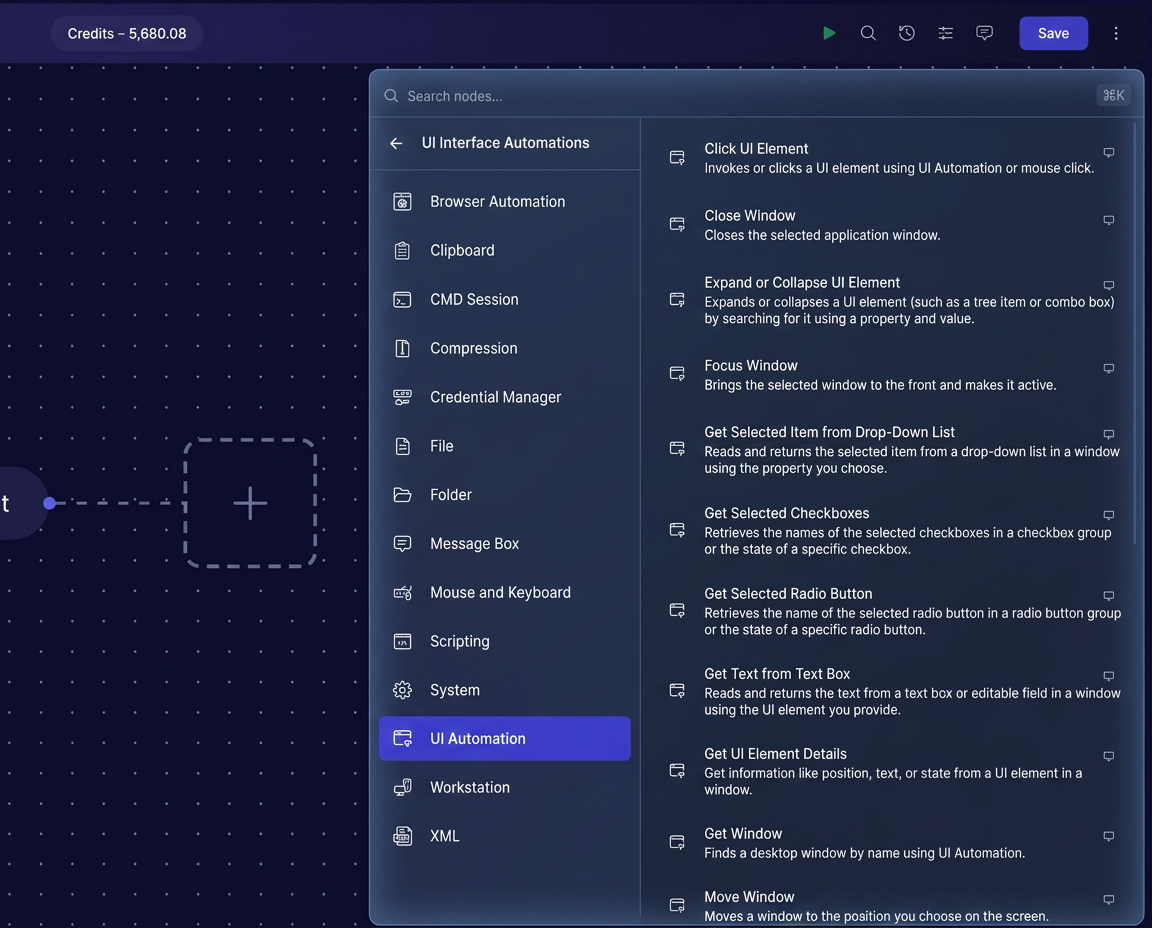Add Get Selected Item from Drop-Down List node
This screenshot has height=928, width=1152.
[891, 450]
